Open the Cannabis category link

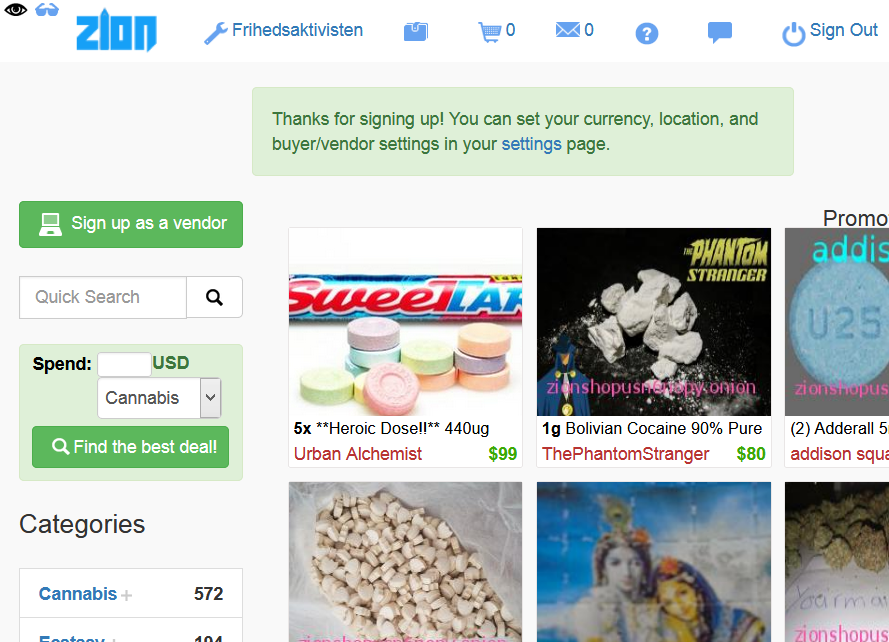(x=78, y=594)
